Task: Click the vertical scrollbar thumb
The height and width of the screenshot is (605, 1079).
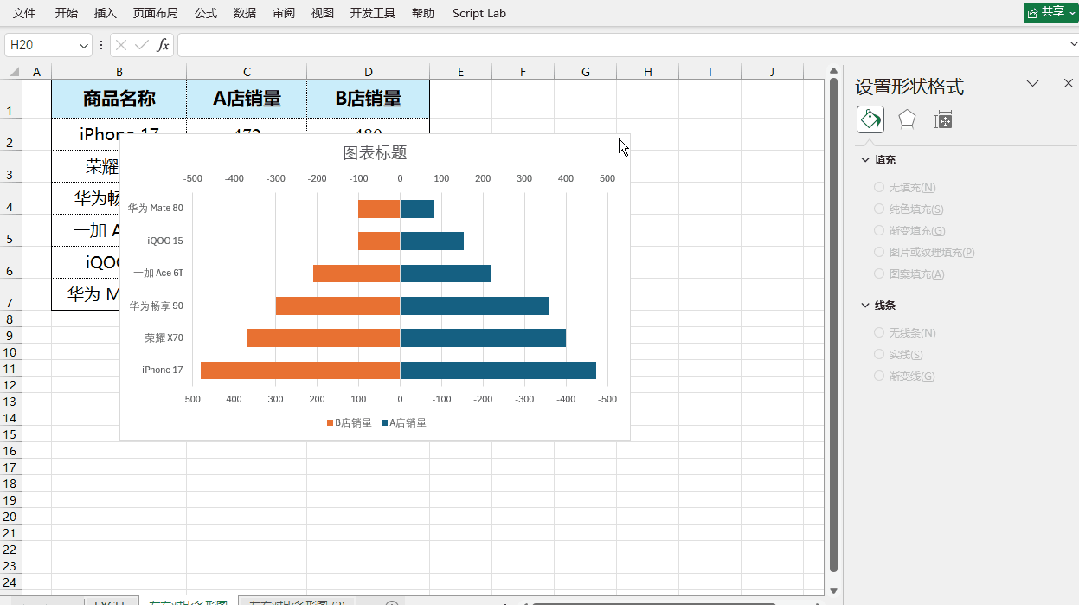Action: coord(833,326)
